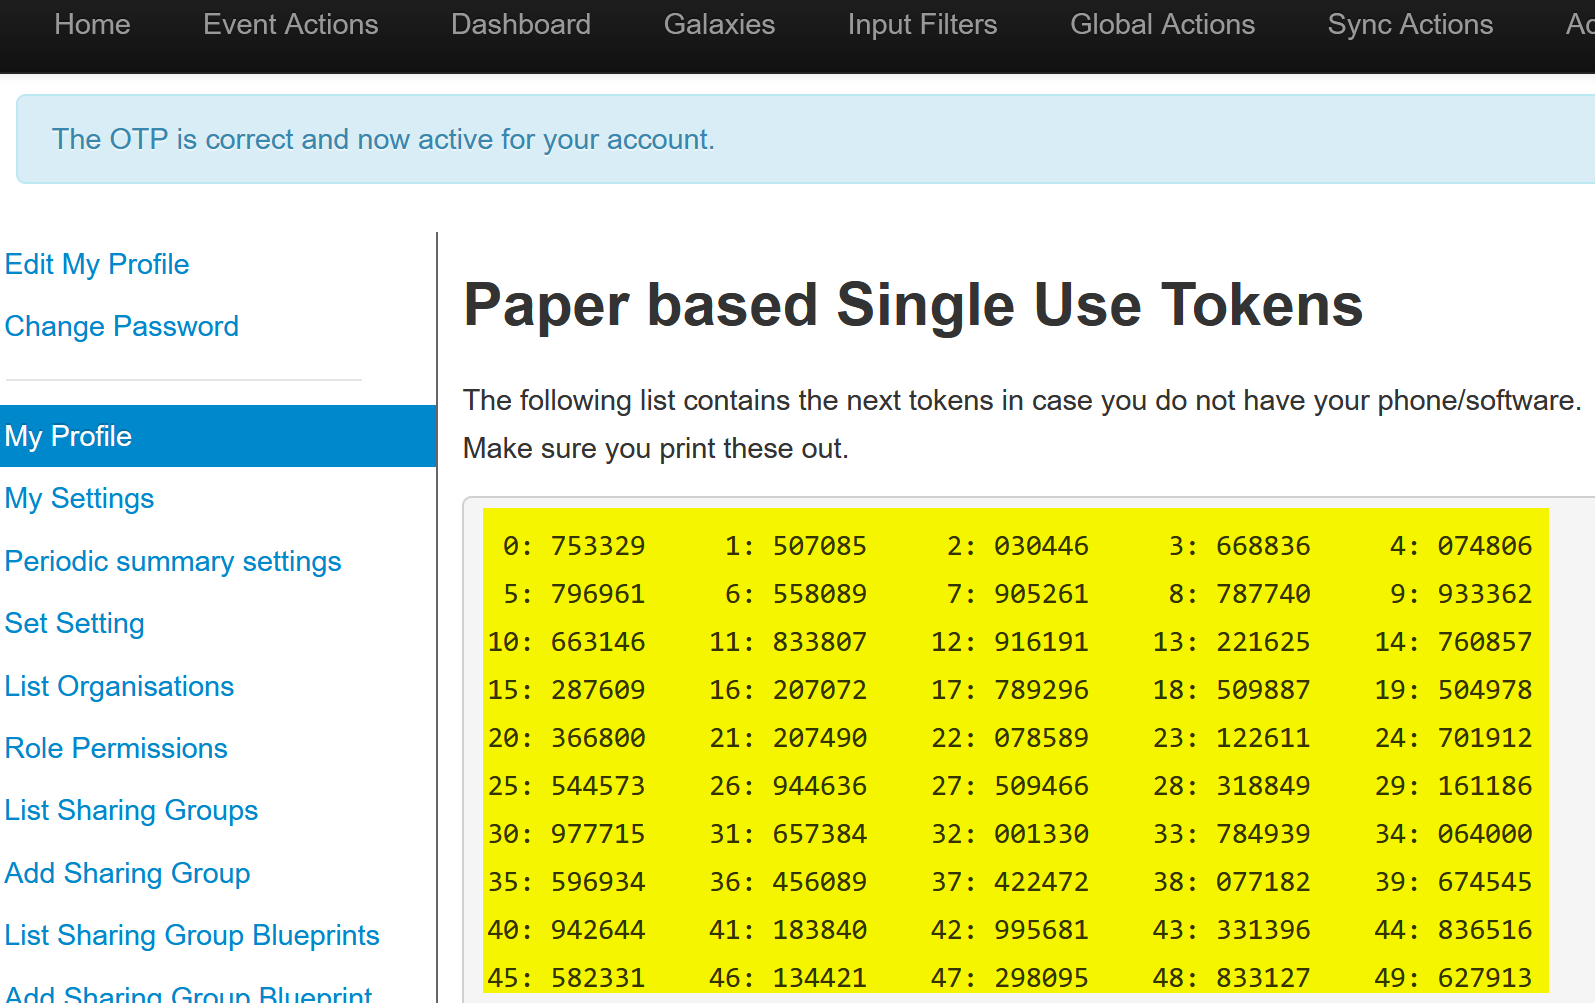This screenshot has height=1003, width=1595.
Task: Open the Sync Actions menu
Action: [1410, 24]
